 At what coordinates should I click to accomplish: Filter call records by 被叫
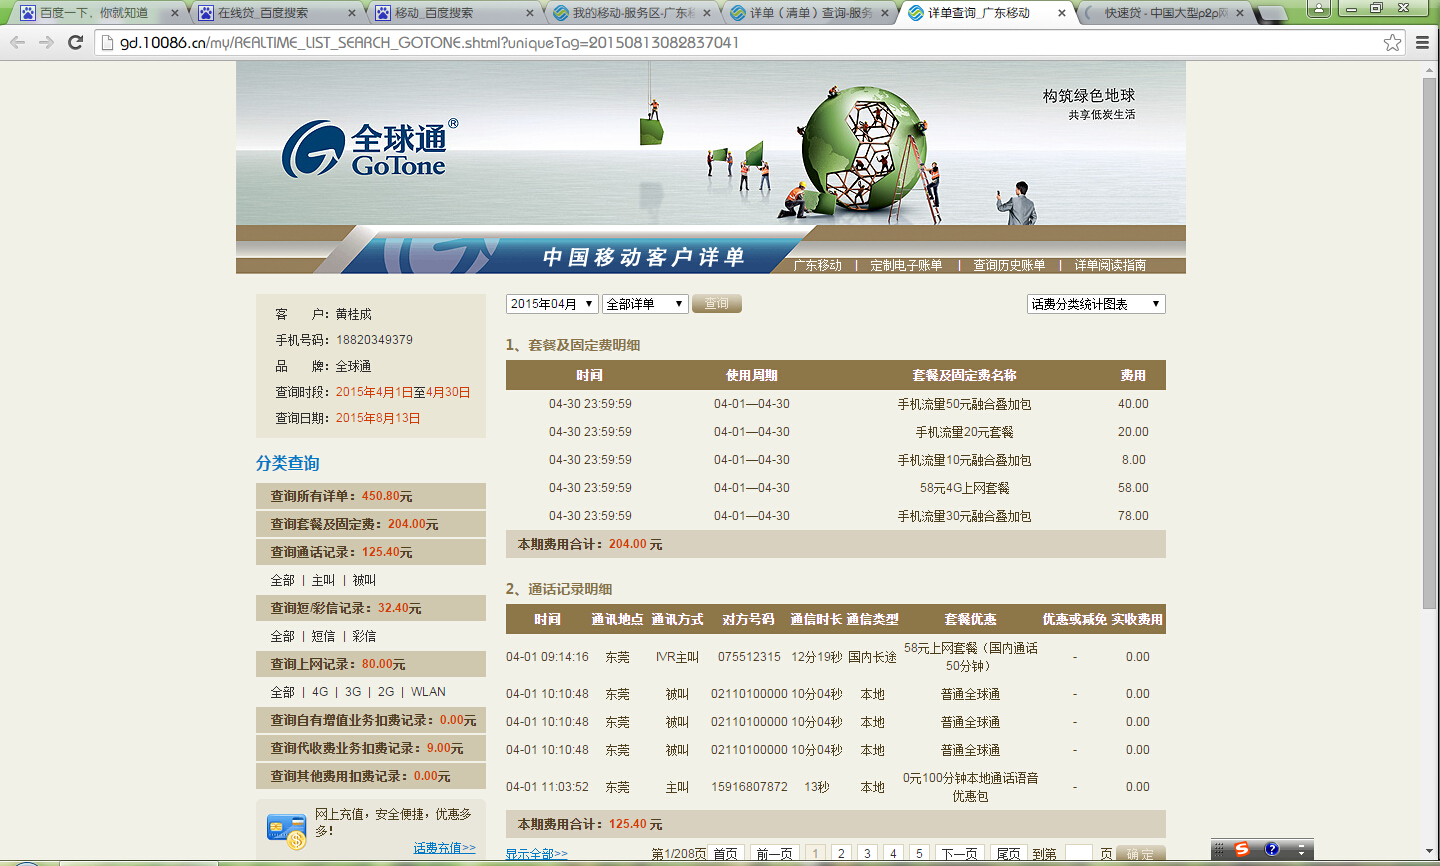click(x=364, y=580)
